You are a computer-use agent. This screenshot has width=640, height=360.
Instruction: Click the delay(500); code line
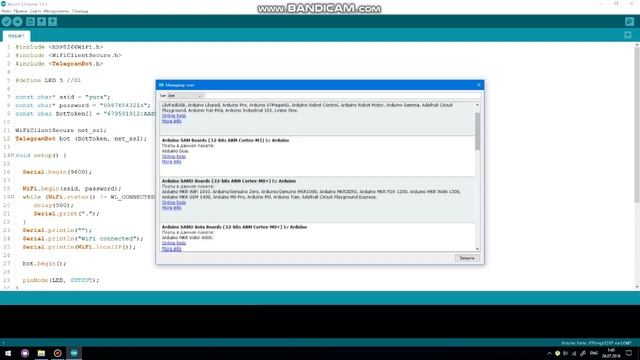point(54,205)
